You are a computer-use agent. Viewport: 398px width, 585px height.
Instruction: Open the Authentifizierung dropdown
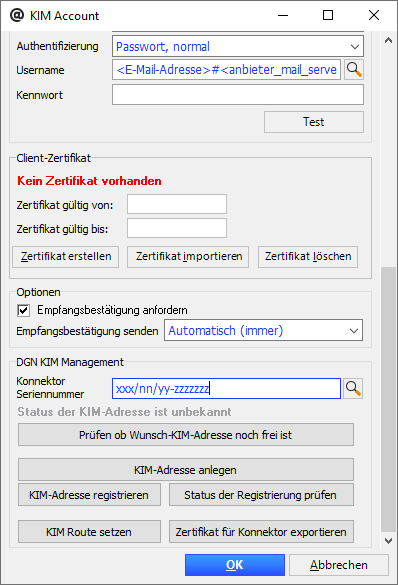pyautogui.click(x=238, y=46)
